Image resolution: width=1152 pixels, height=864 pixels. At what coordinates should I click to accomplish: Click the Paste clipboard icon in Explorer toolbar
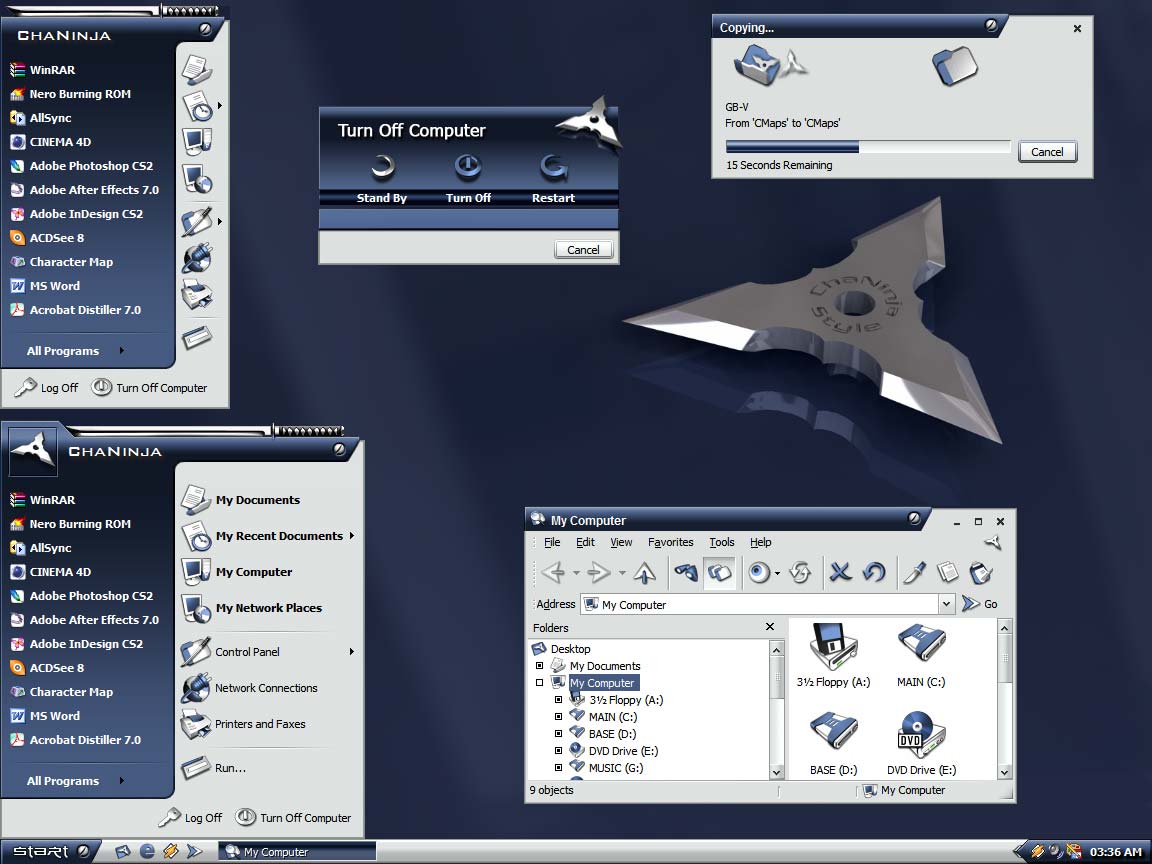click(x=981, y=572)
